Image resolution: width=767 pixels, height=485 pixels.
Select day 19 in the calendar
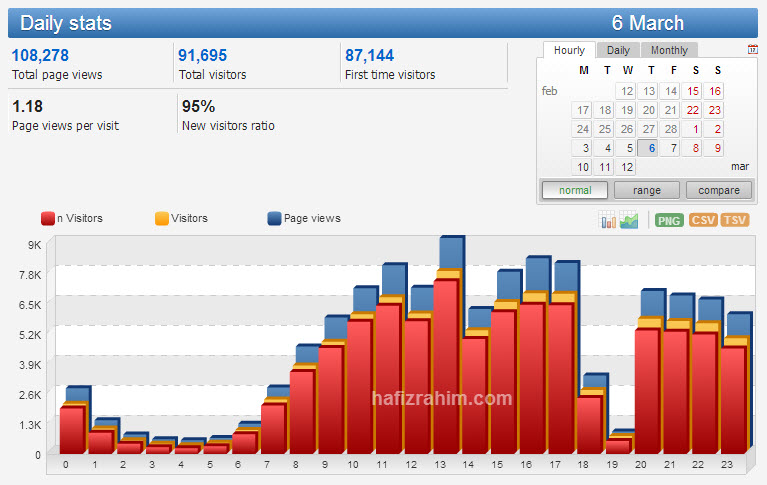(x=625, y=110)
